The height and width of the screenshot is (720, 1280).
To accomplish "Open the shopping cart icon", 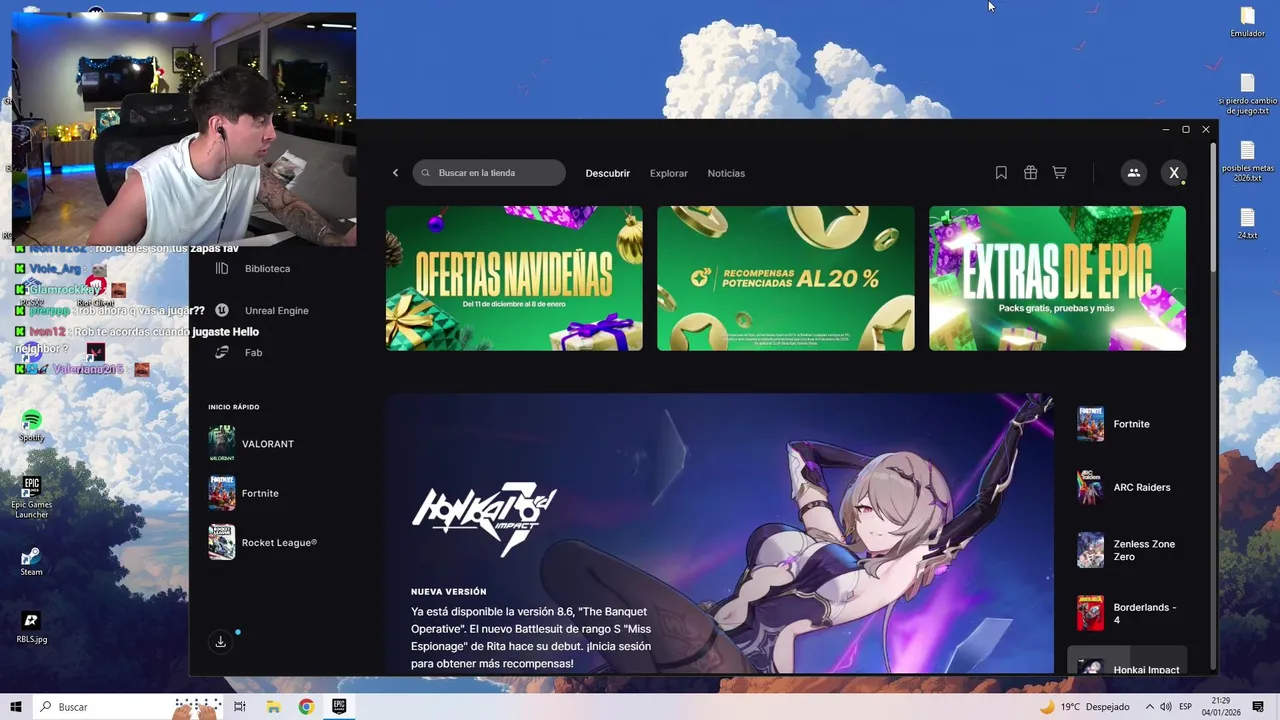I will pyautogui.click(x=1059, y=173).
